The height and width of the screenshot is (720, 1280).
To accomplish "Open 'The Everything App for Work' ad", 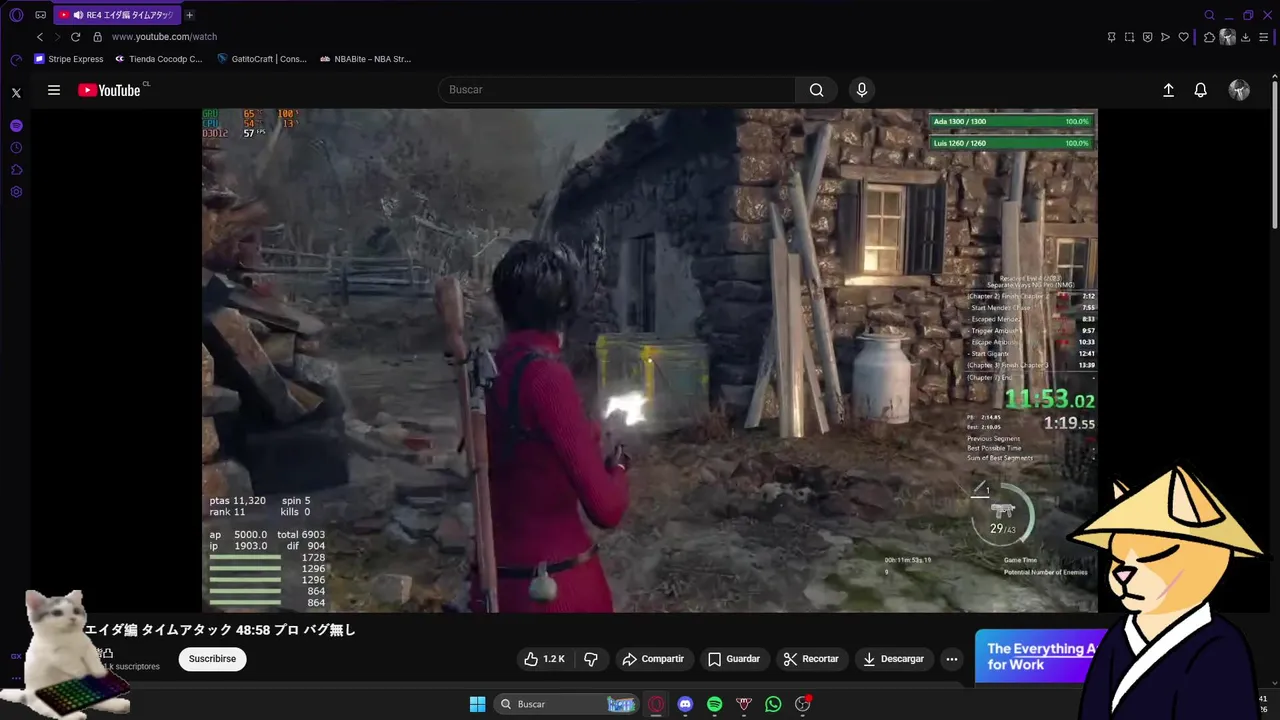I will 1040,656.
